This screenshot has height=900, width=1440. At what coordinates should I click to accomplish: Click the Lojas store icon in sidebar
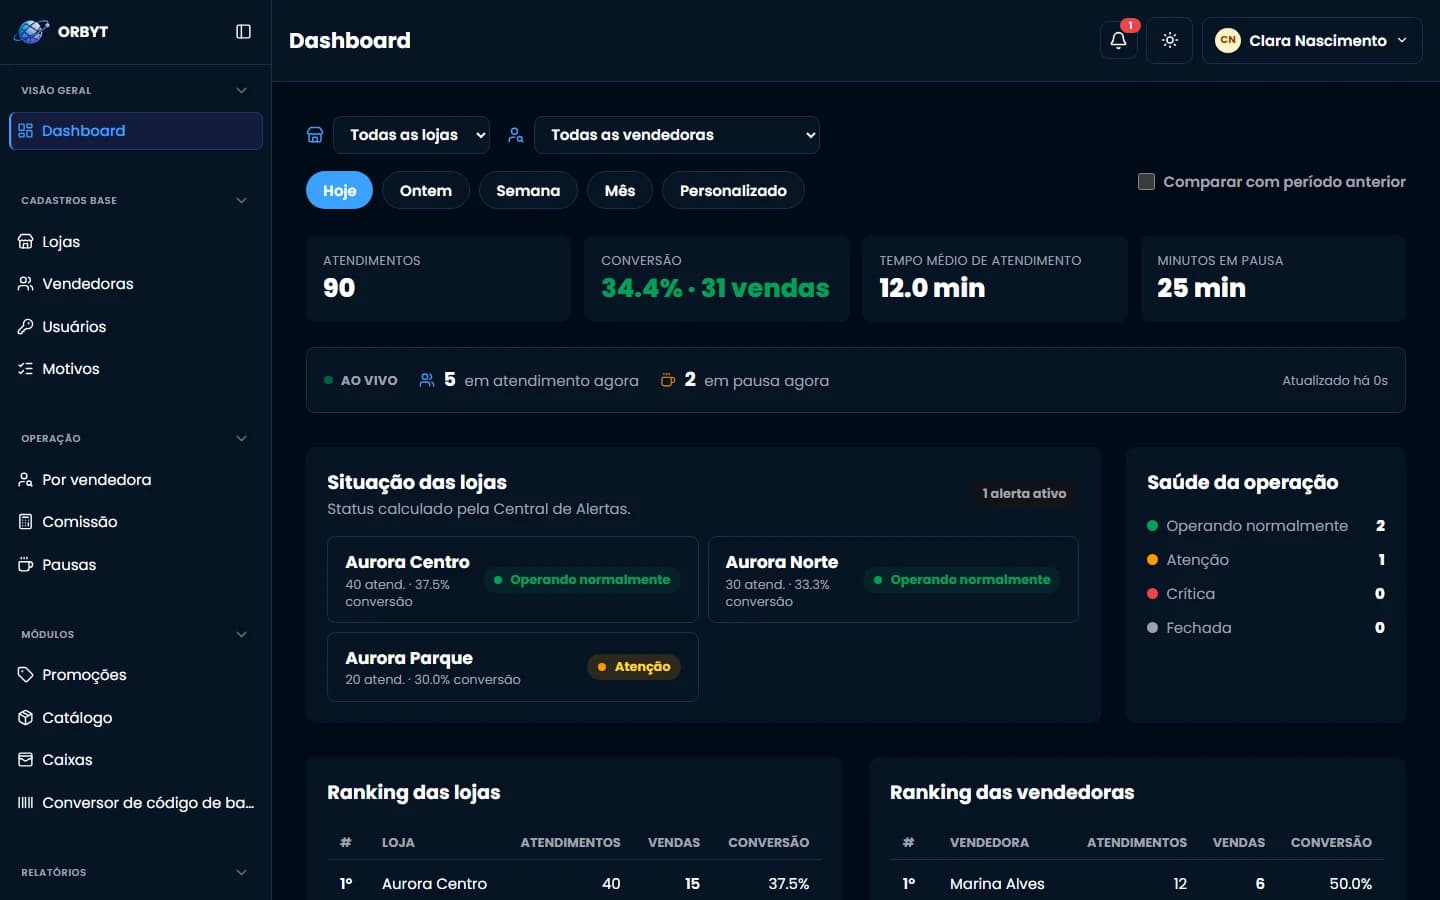[26, 241]
